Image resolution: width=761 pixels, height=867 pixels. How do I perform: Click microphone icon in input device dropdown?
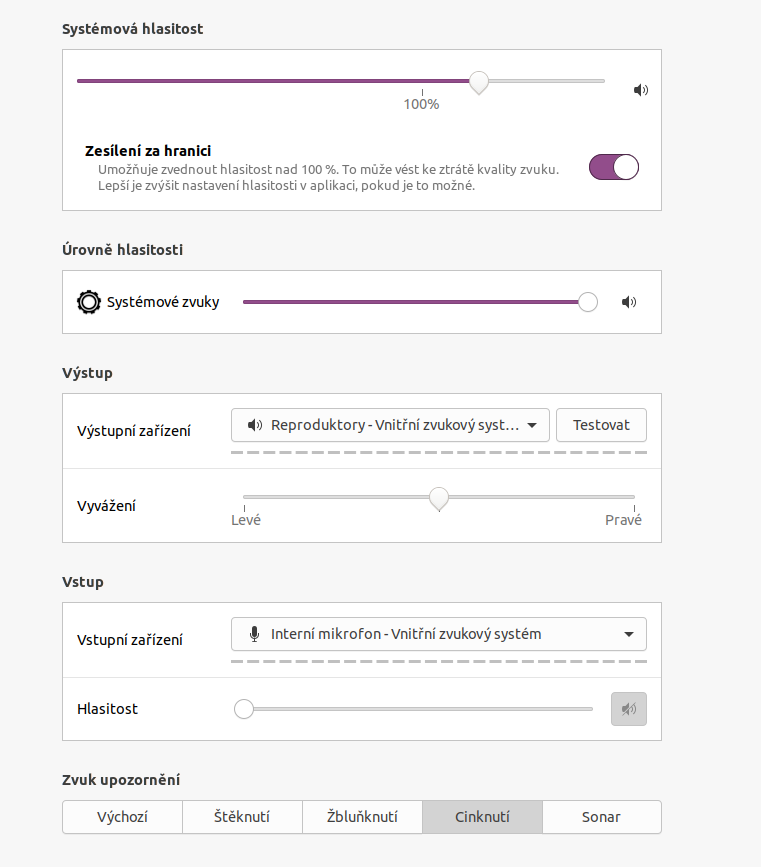coord(255,634)
